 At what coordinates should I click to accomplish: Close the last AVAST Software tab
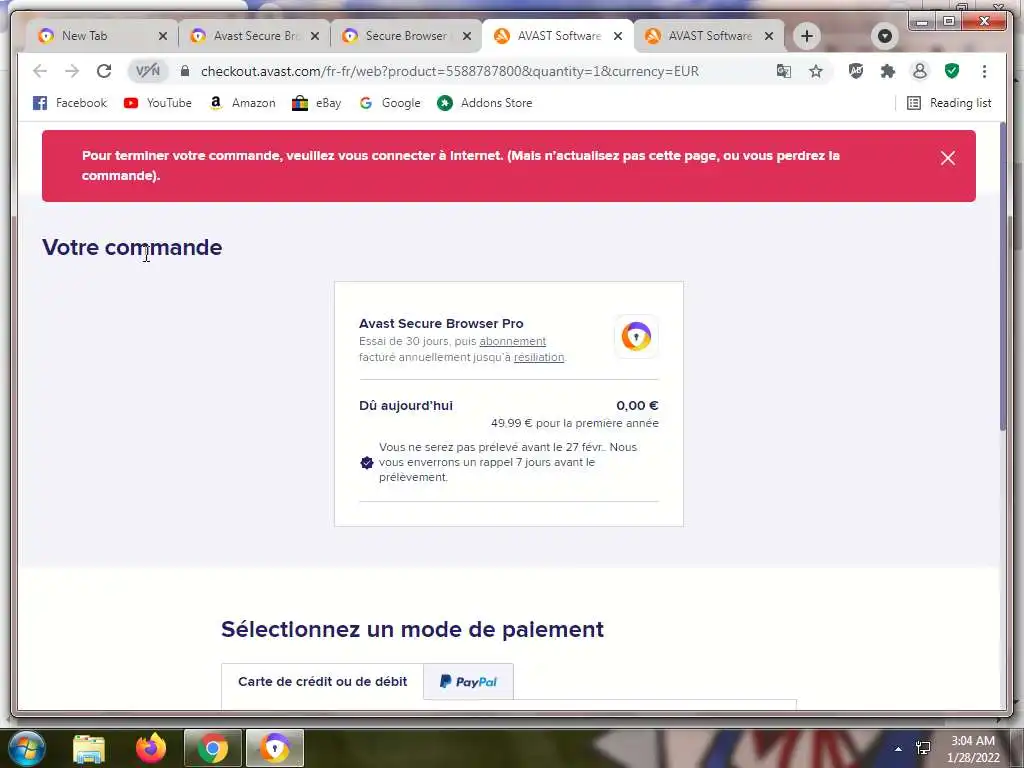click(x=769, y=36)
